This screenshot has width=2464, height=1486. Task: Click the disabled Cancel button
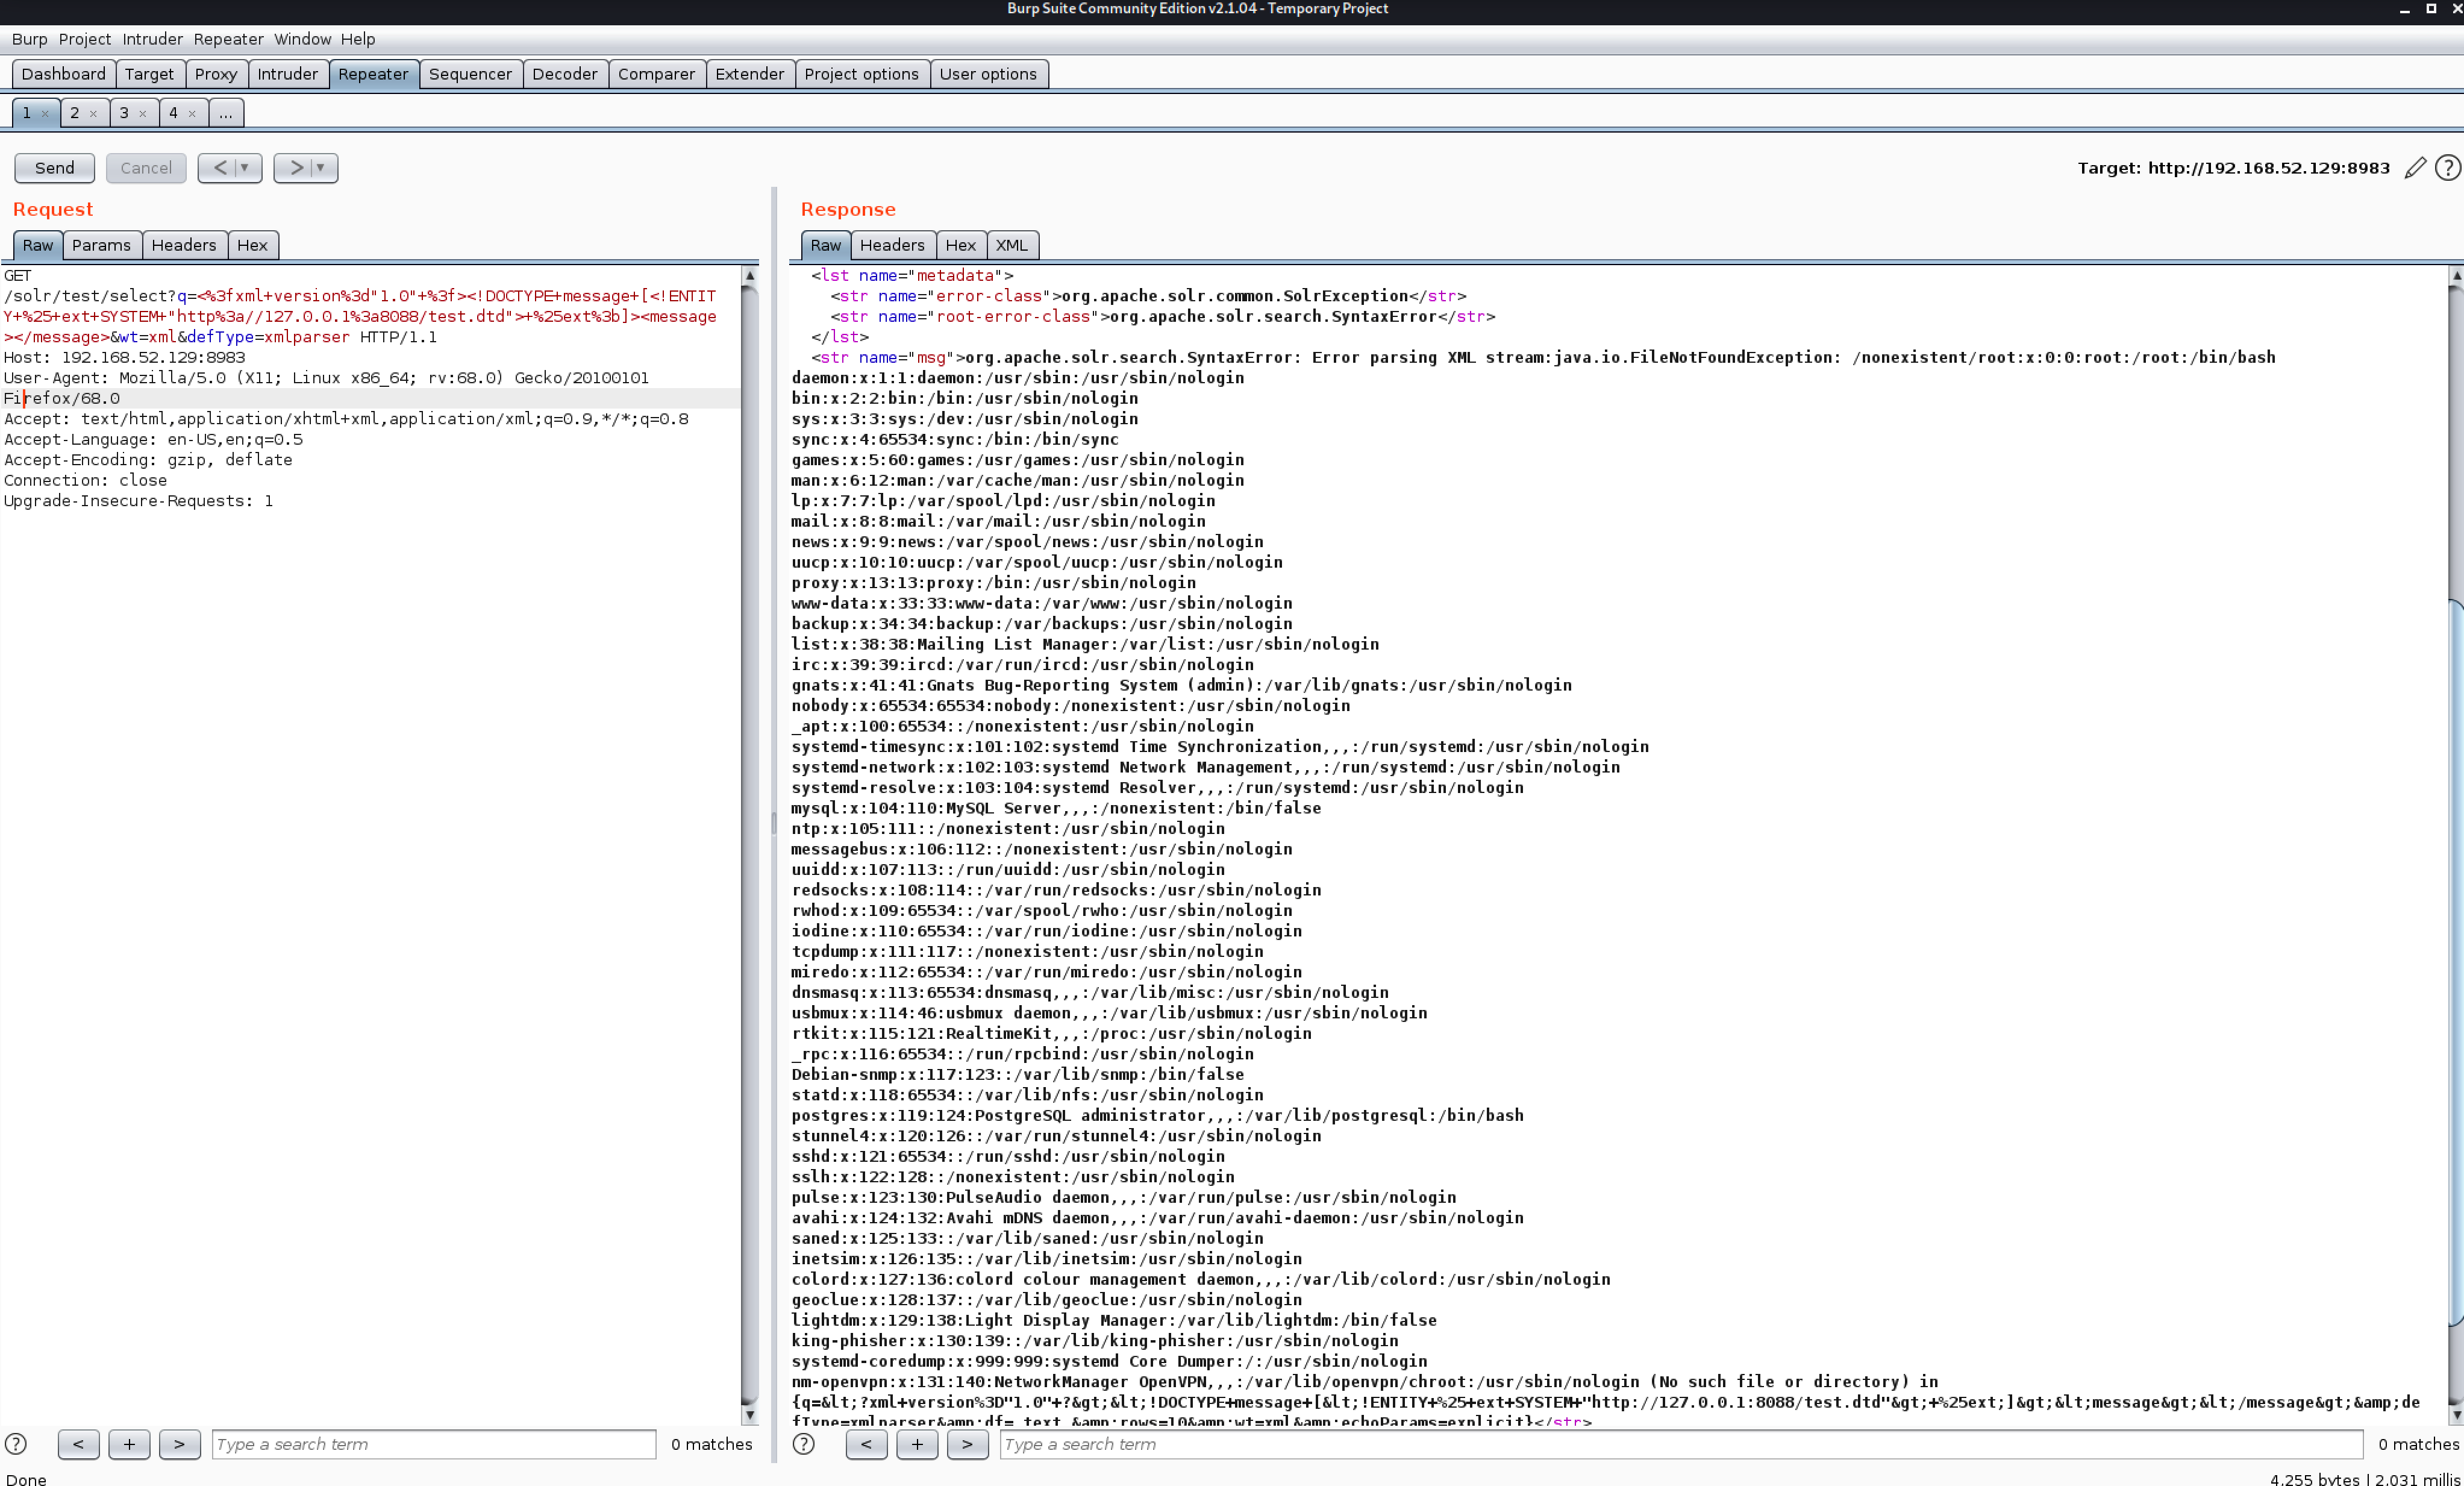point(146,168)
